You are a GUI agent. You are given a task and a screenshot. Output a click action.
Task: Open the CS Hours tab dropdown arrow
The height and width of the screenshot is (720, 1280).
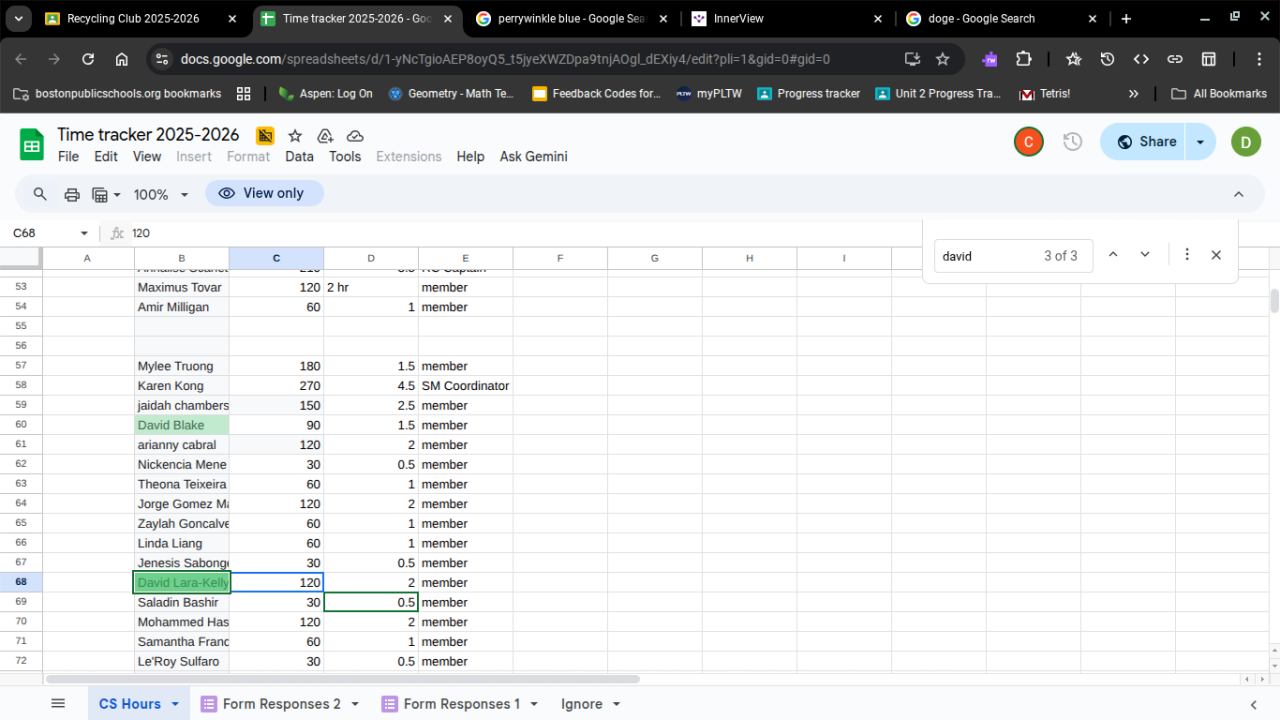175,704
